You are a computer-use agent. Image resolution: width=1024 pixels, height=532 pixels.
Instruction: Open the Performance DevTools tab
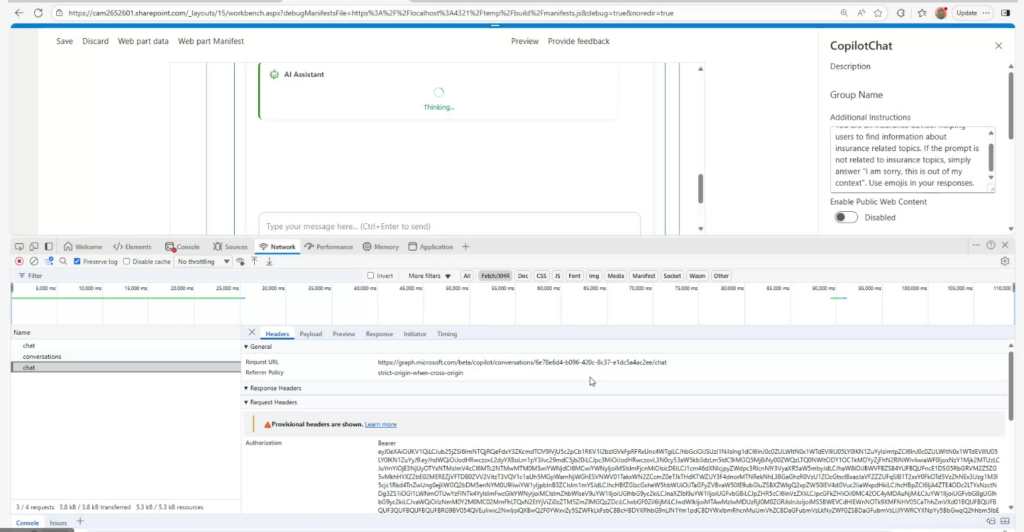click(x=329, y=246)
